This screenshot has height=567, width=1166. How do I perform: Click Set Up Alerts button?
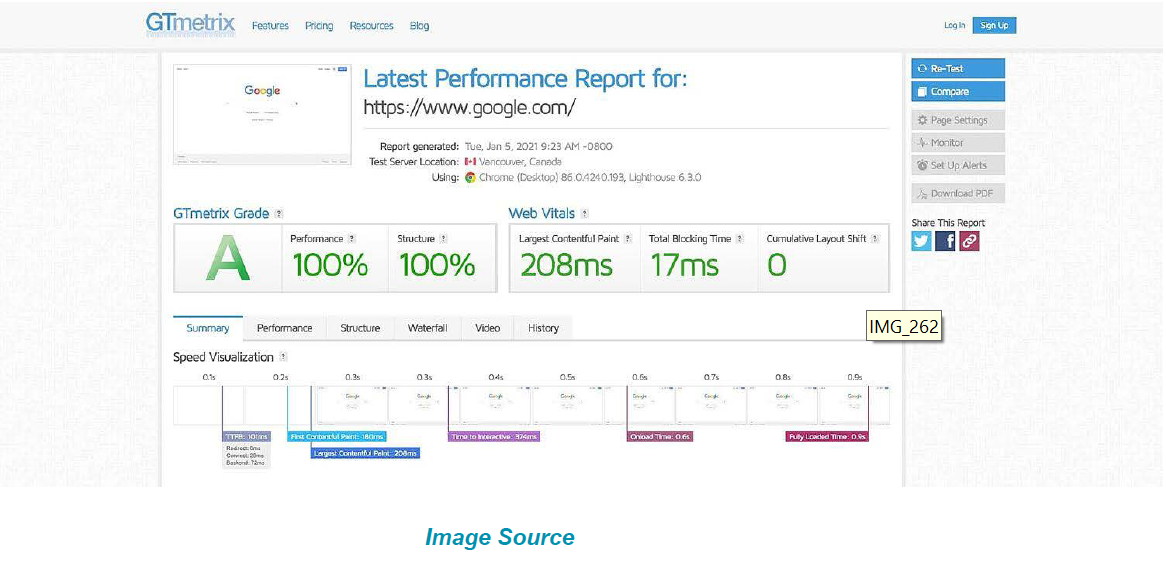pos(958,165)
